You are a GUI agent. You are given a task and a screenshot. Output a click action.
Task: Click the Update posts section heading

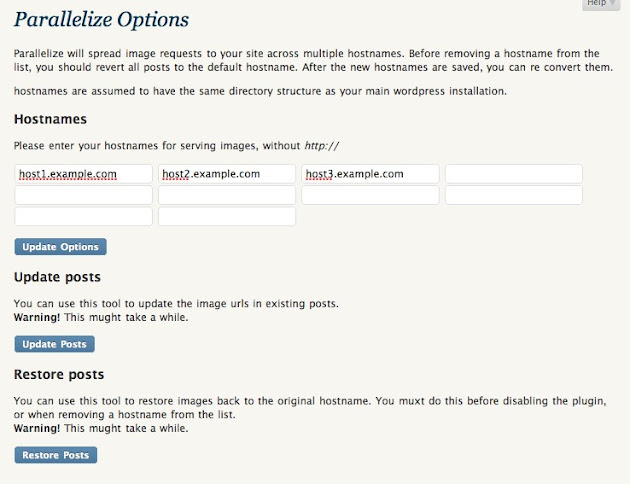point(57,277)
